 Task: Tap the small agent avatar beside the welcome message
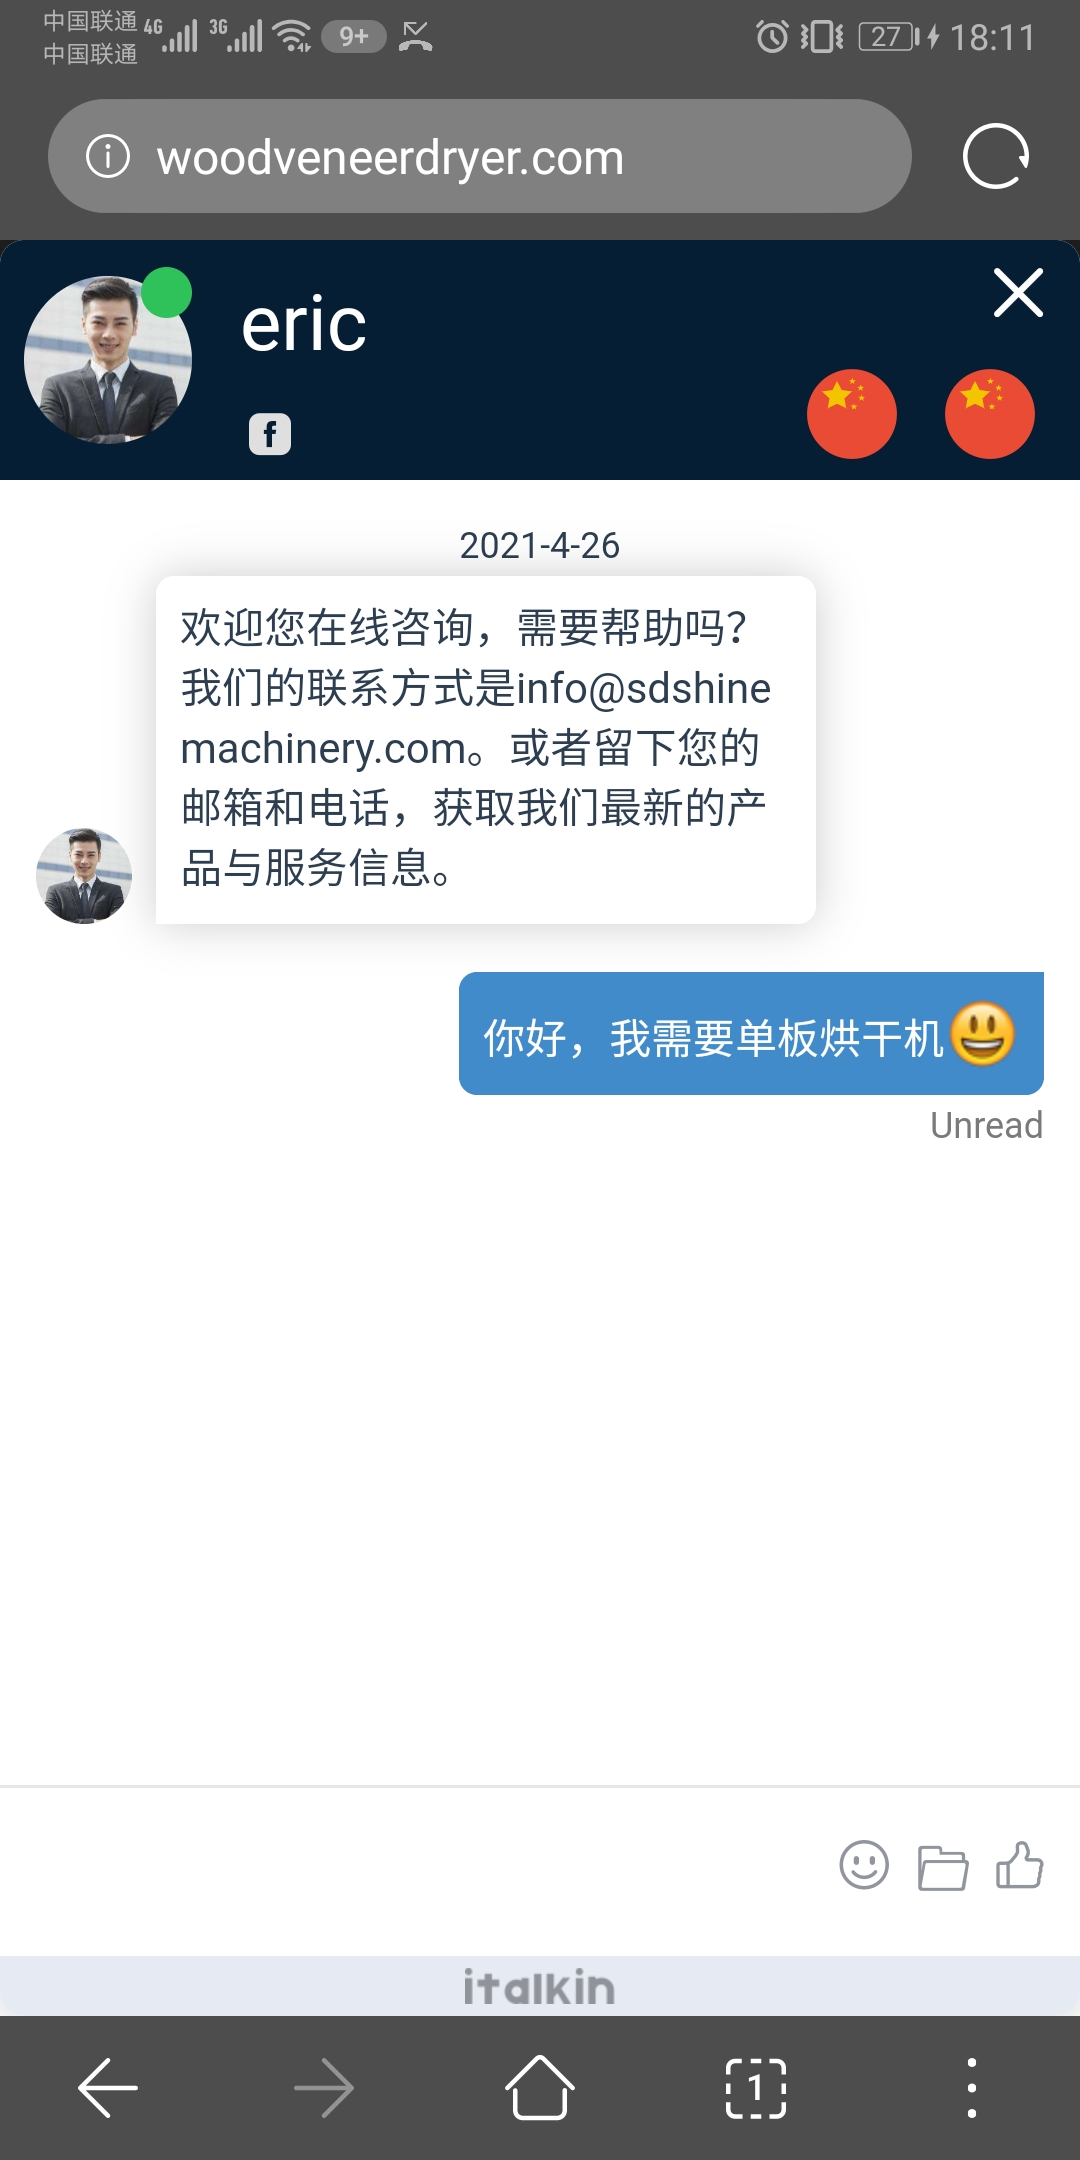coord(84,876)
